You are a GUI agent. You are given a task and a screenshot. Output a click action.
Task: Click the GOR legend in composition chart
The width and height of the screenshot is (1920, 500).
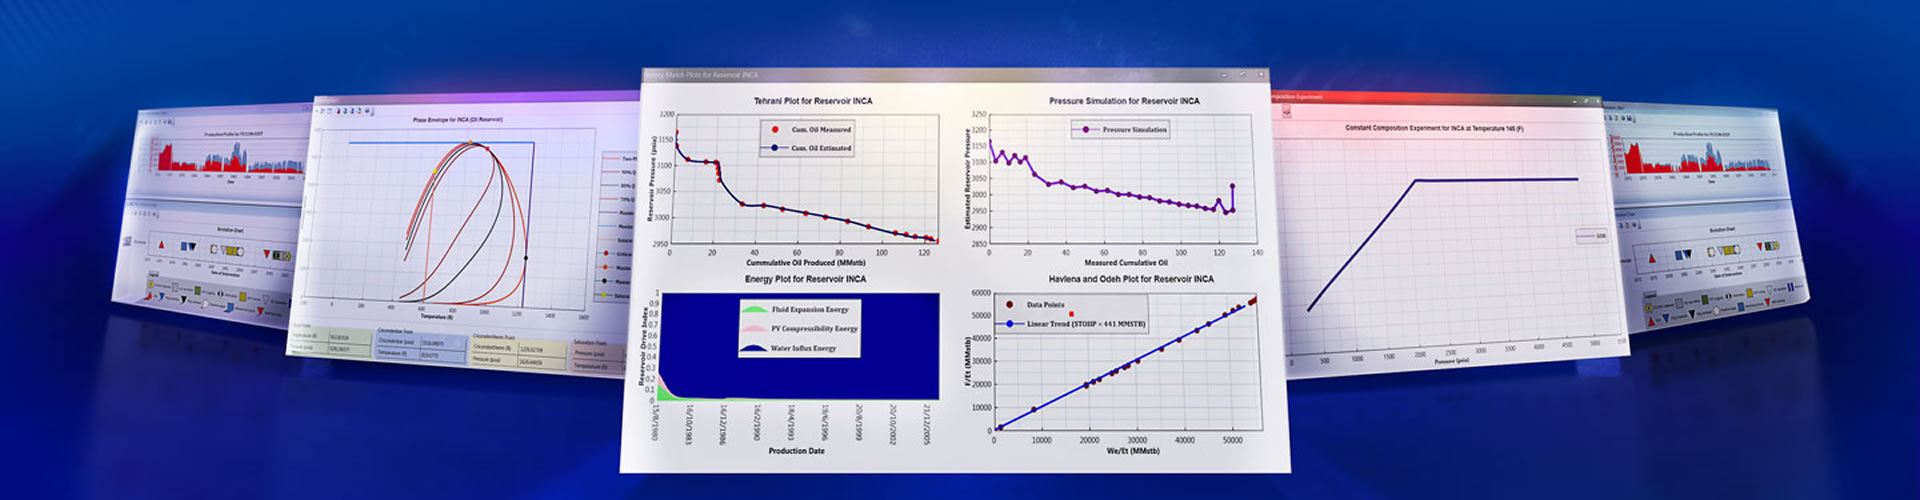point(1591,236)
